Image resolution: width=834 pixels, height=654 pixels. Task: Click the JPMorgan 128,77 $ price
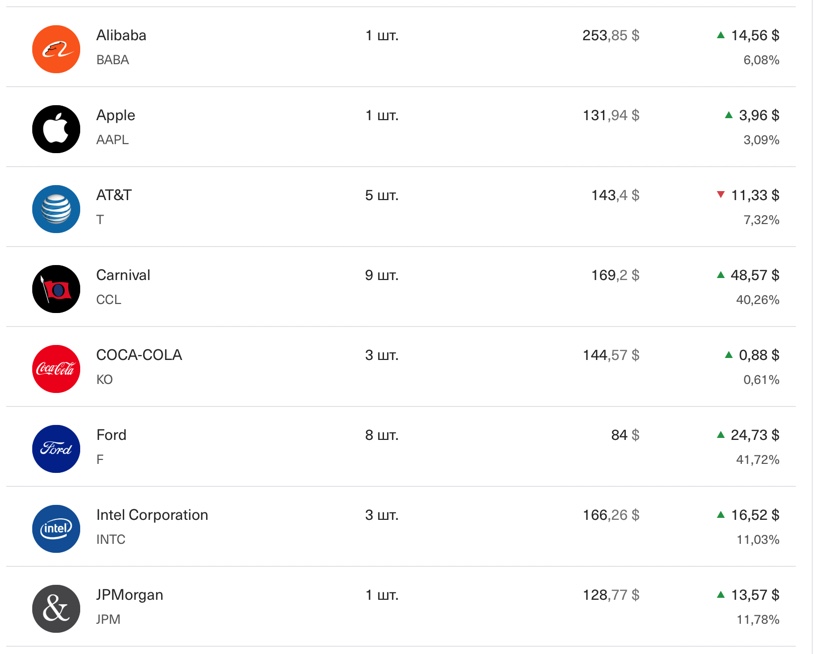click(x=611, y=594)
